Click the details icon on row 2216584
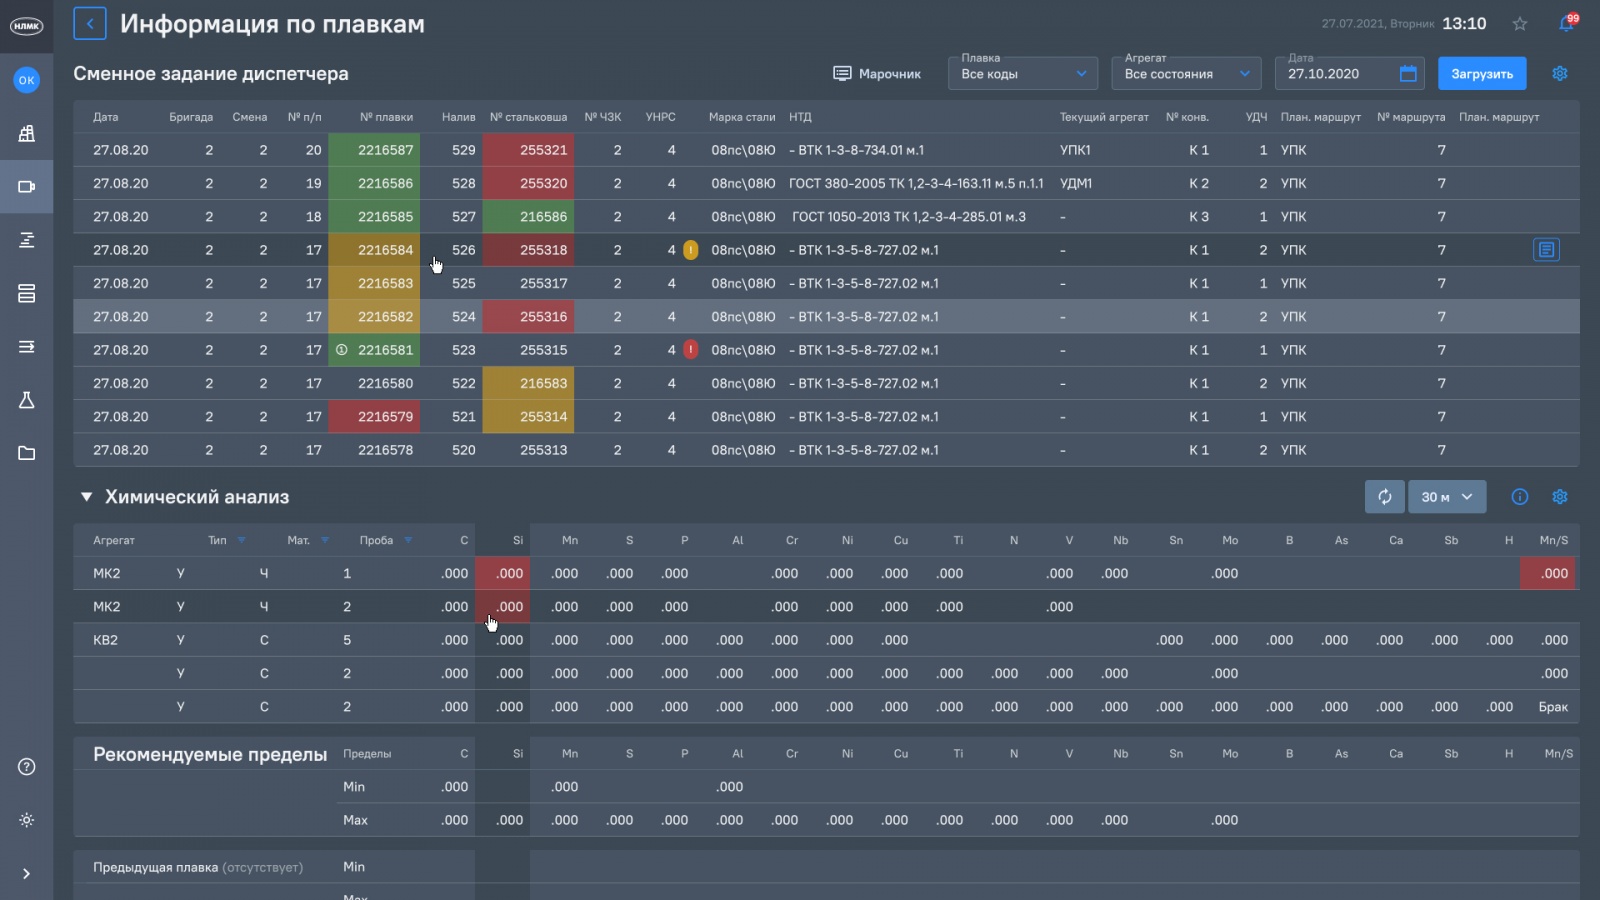Image resolution: width=1600 pixels, height=900 pixels. click(x=1546, y=250)
